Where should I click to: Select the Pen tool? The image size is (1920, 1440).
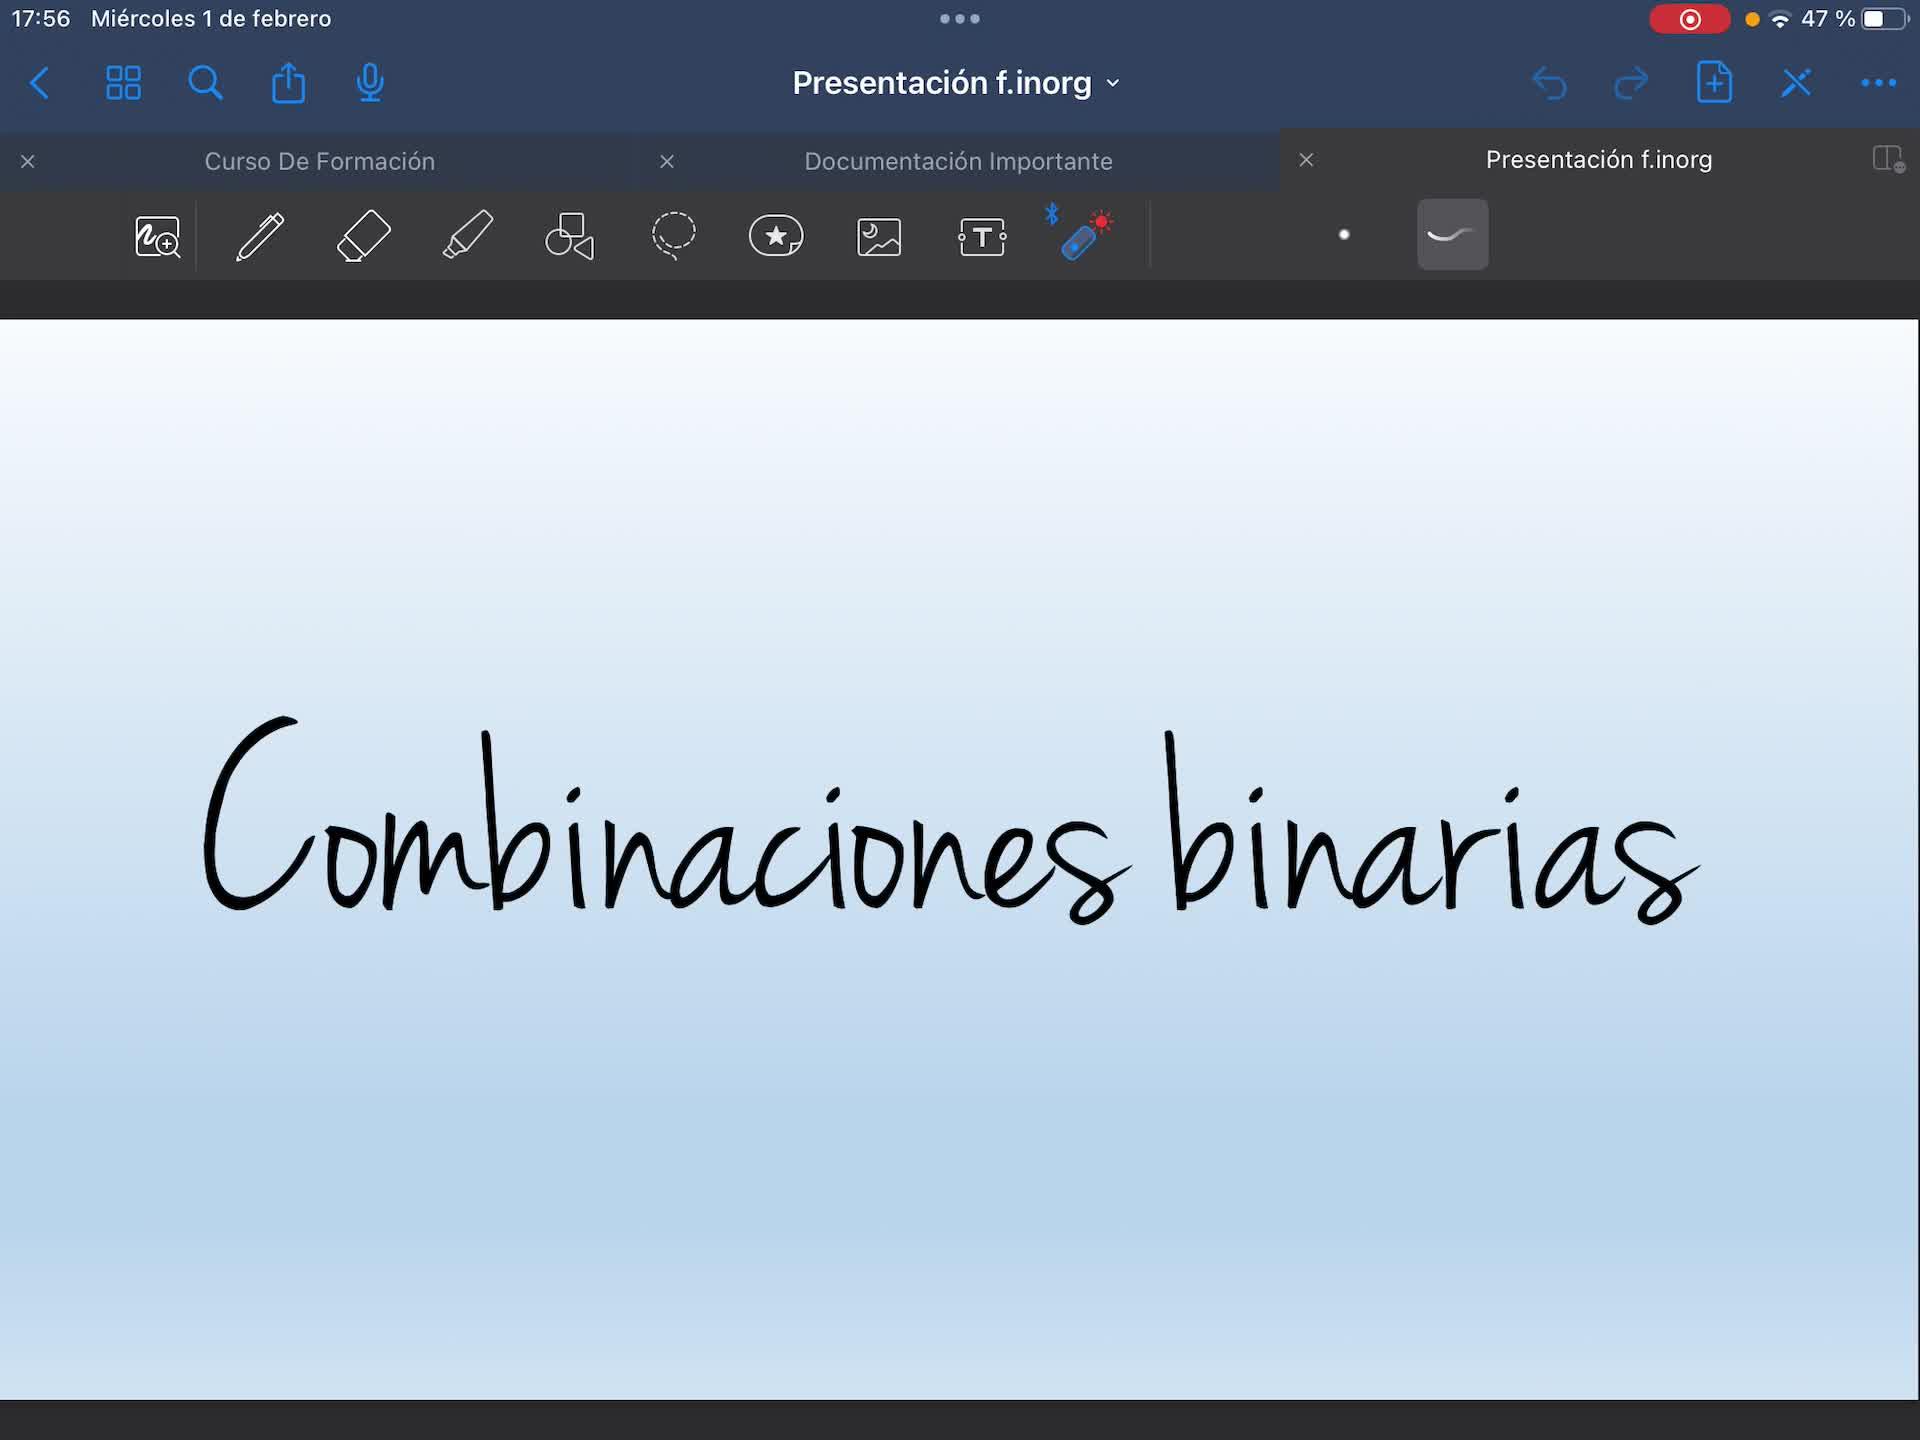[260, 237]
